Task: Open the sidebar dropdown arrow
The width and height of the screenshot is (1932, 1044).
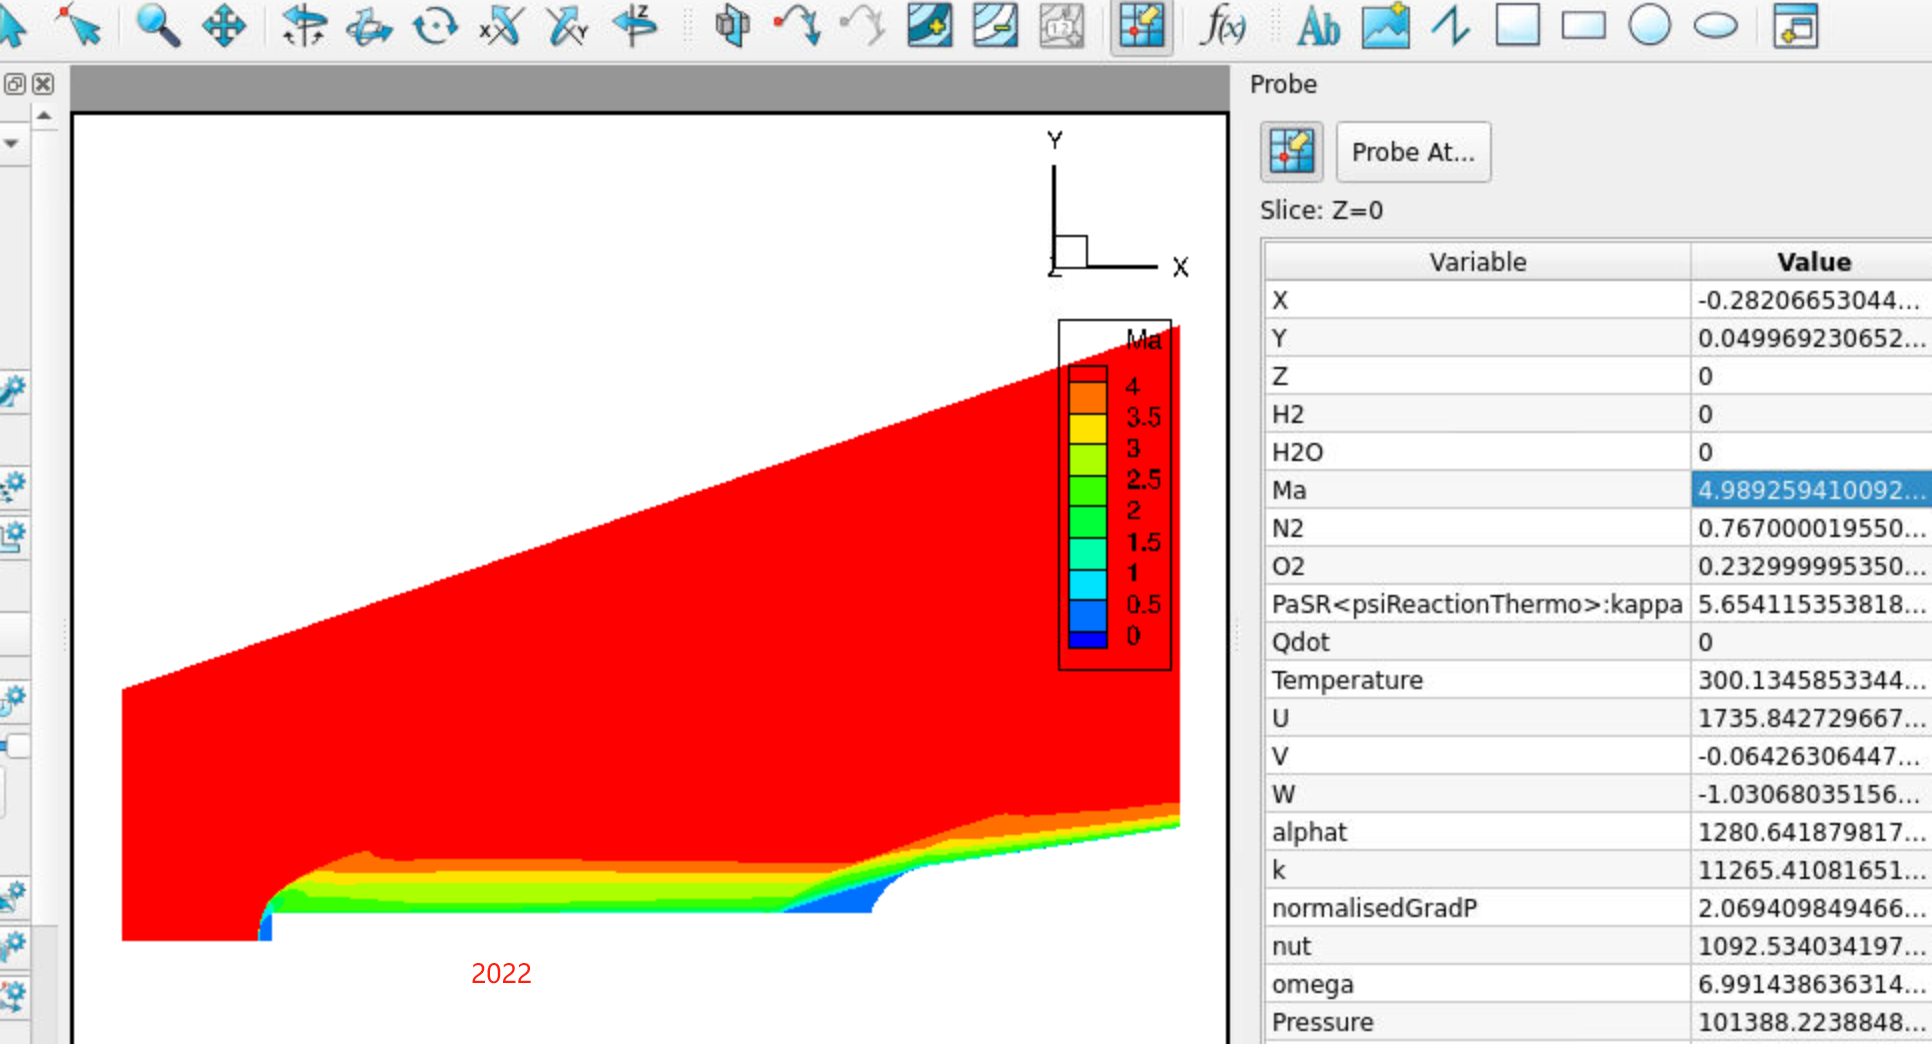Action: tap(11, 144)
